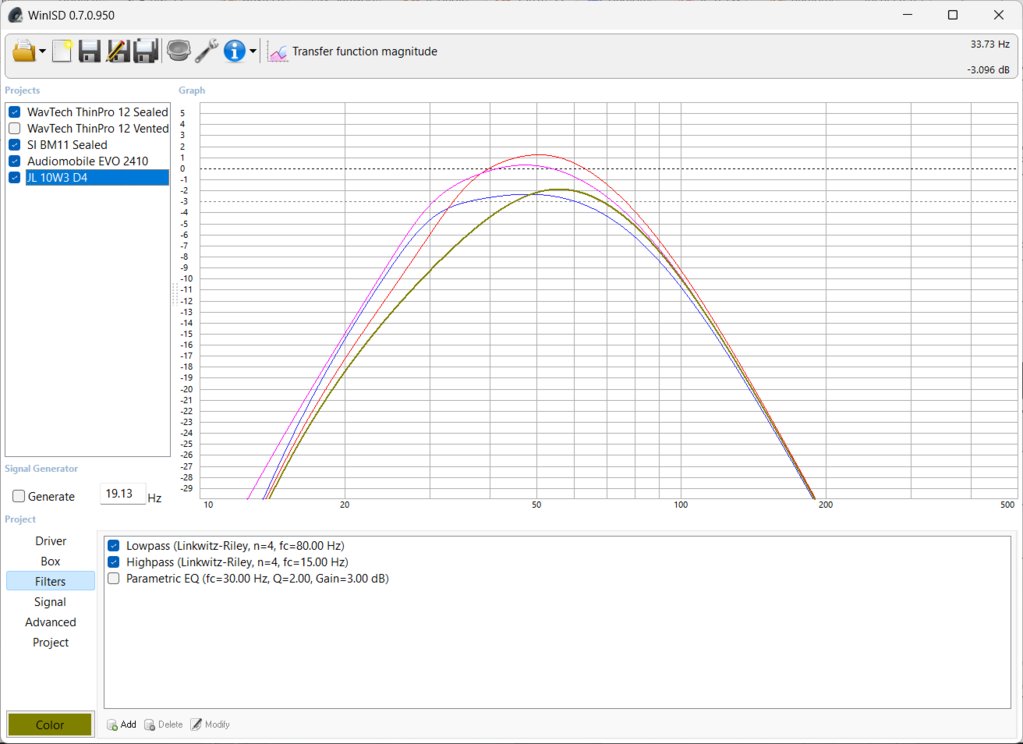
Task: Enable the signal Generate checkbox
Action: point(19,497)
